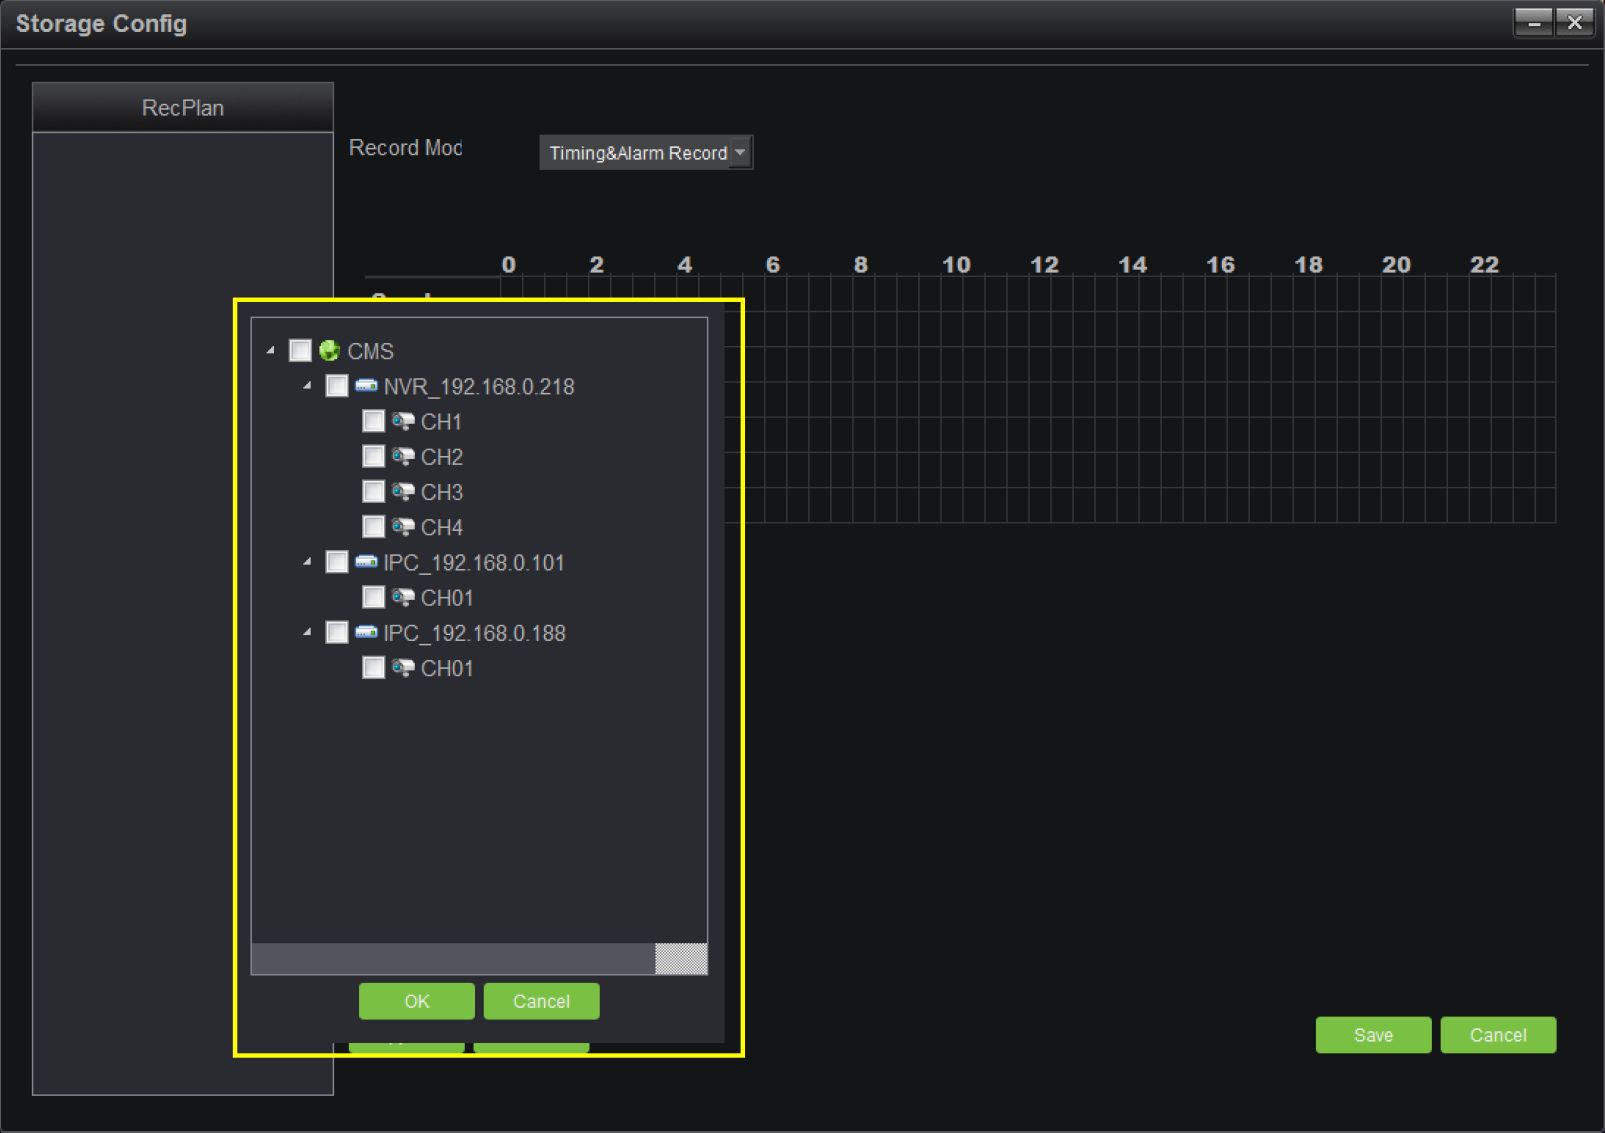Viewport: 1605px width, 1133px height.
Task: Click the IPC_192.168.0.188 device icon
Action: click(x=366, y=633)
